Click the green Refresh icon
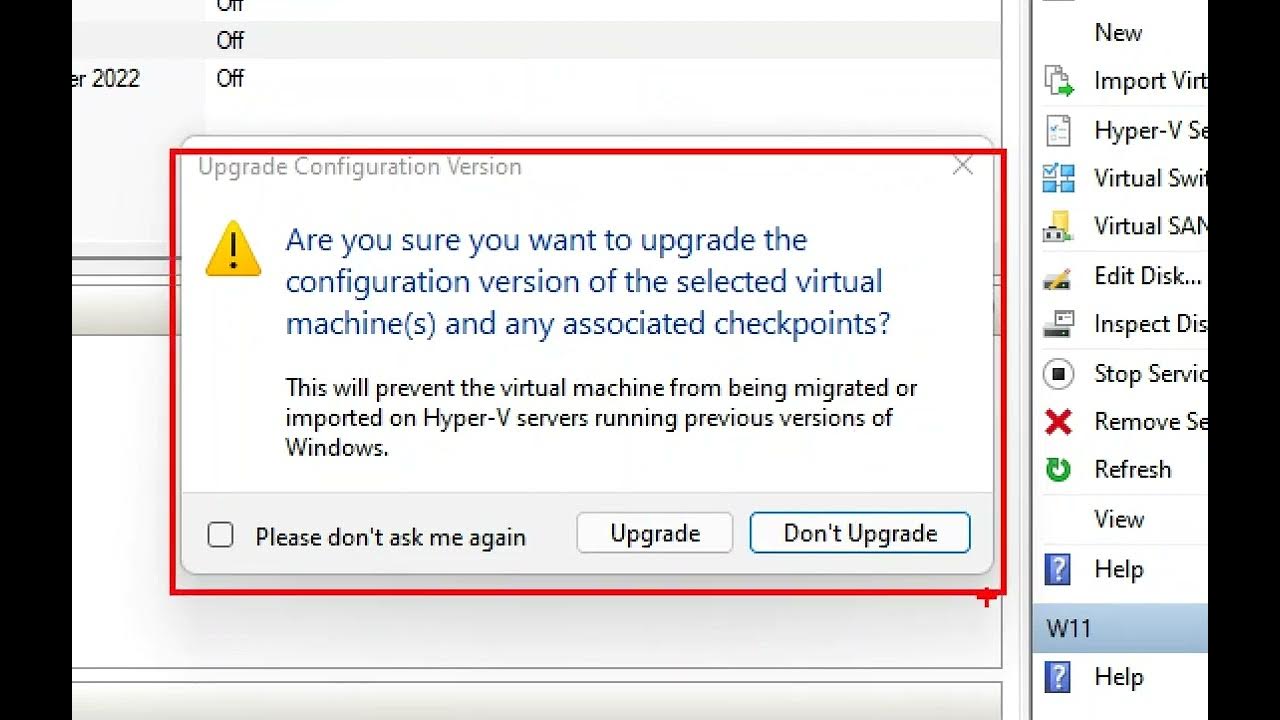This screenshot has width=1280, height=720. click(x=1058, y=470)
